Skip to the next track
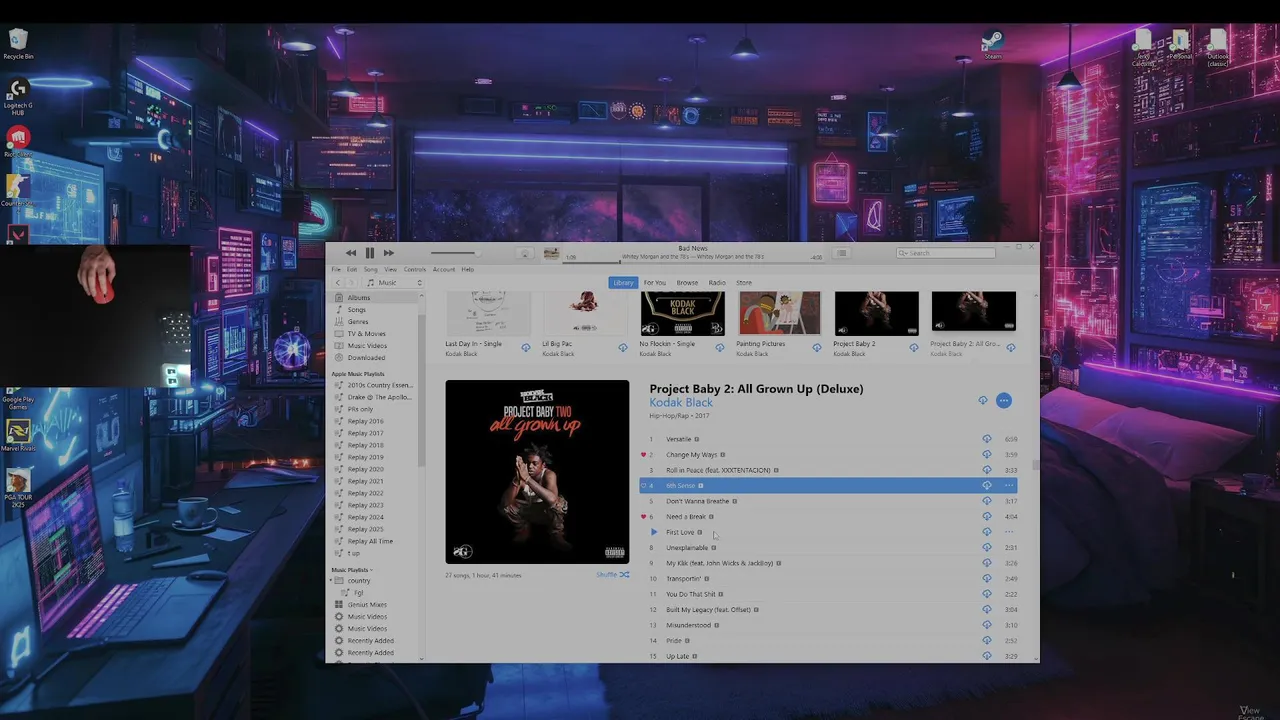1280x720 pixels. coord(389,253)
